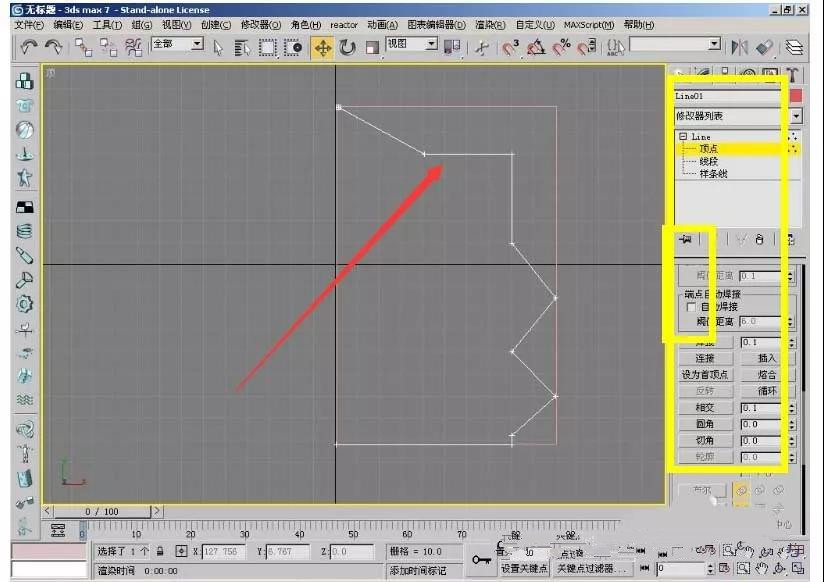Toggle the Angle Snap icon
Viewport: 824px width, 582px height.
536,48
